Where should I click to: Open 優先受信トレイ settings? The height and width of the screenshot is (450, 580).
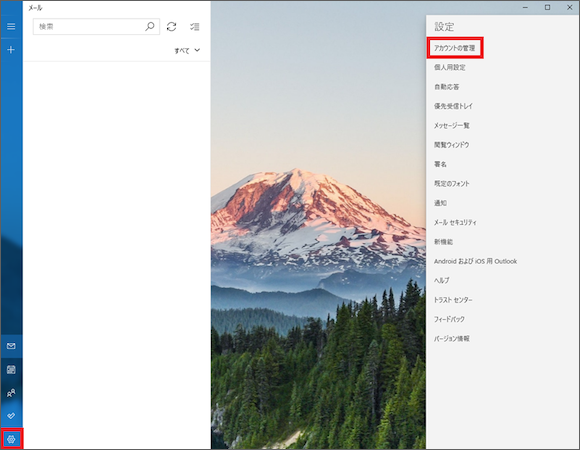453,106
